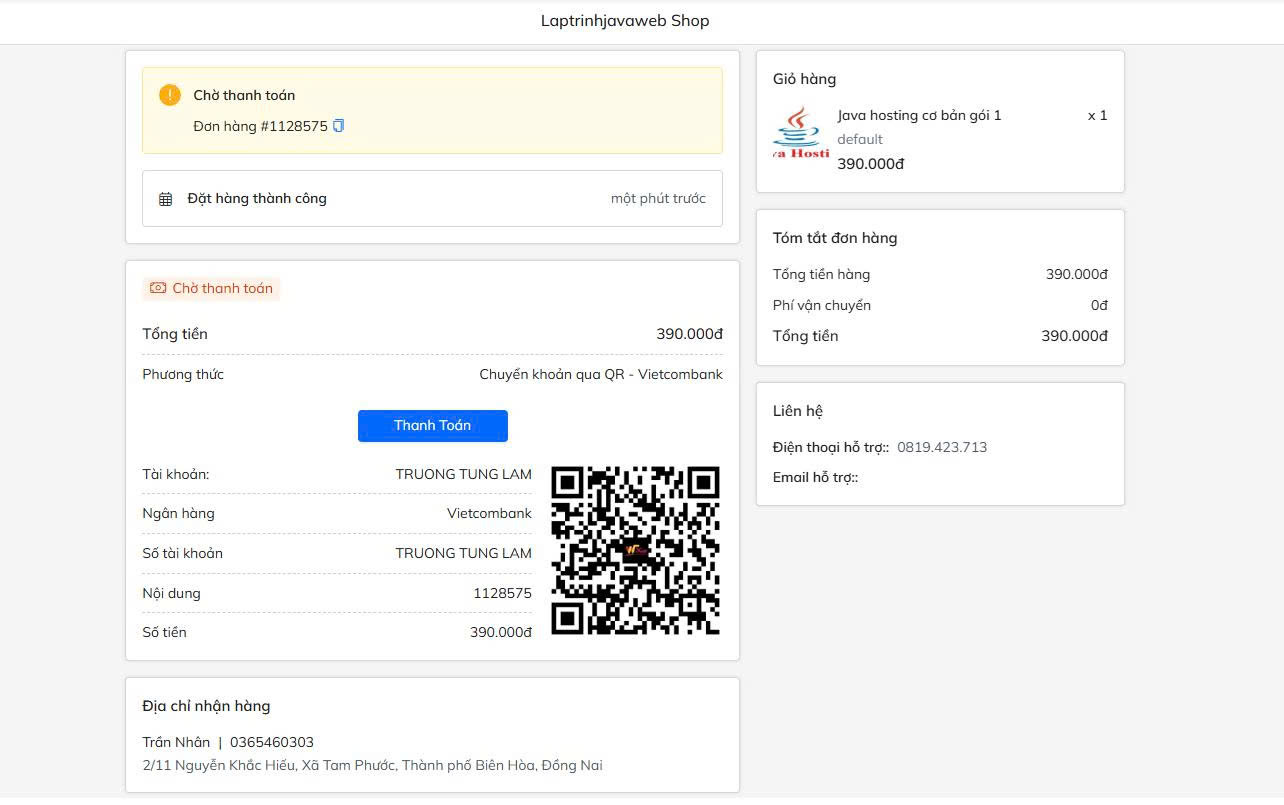
Task: Click the support phone number 0819.423.713
Action: click(941, 447)
